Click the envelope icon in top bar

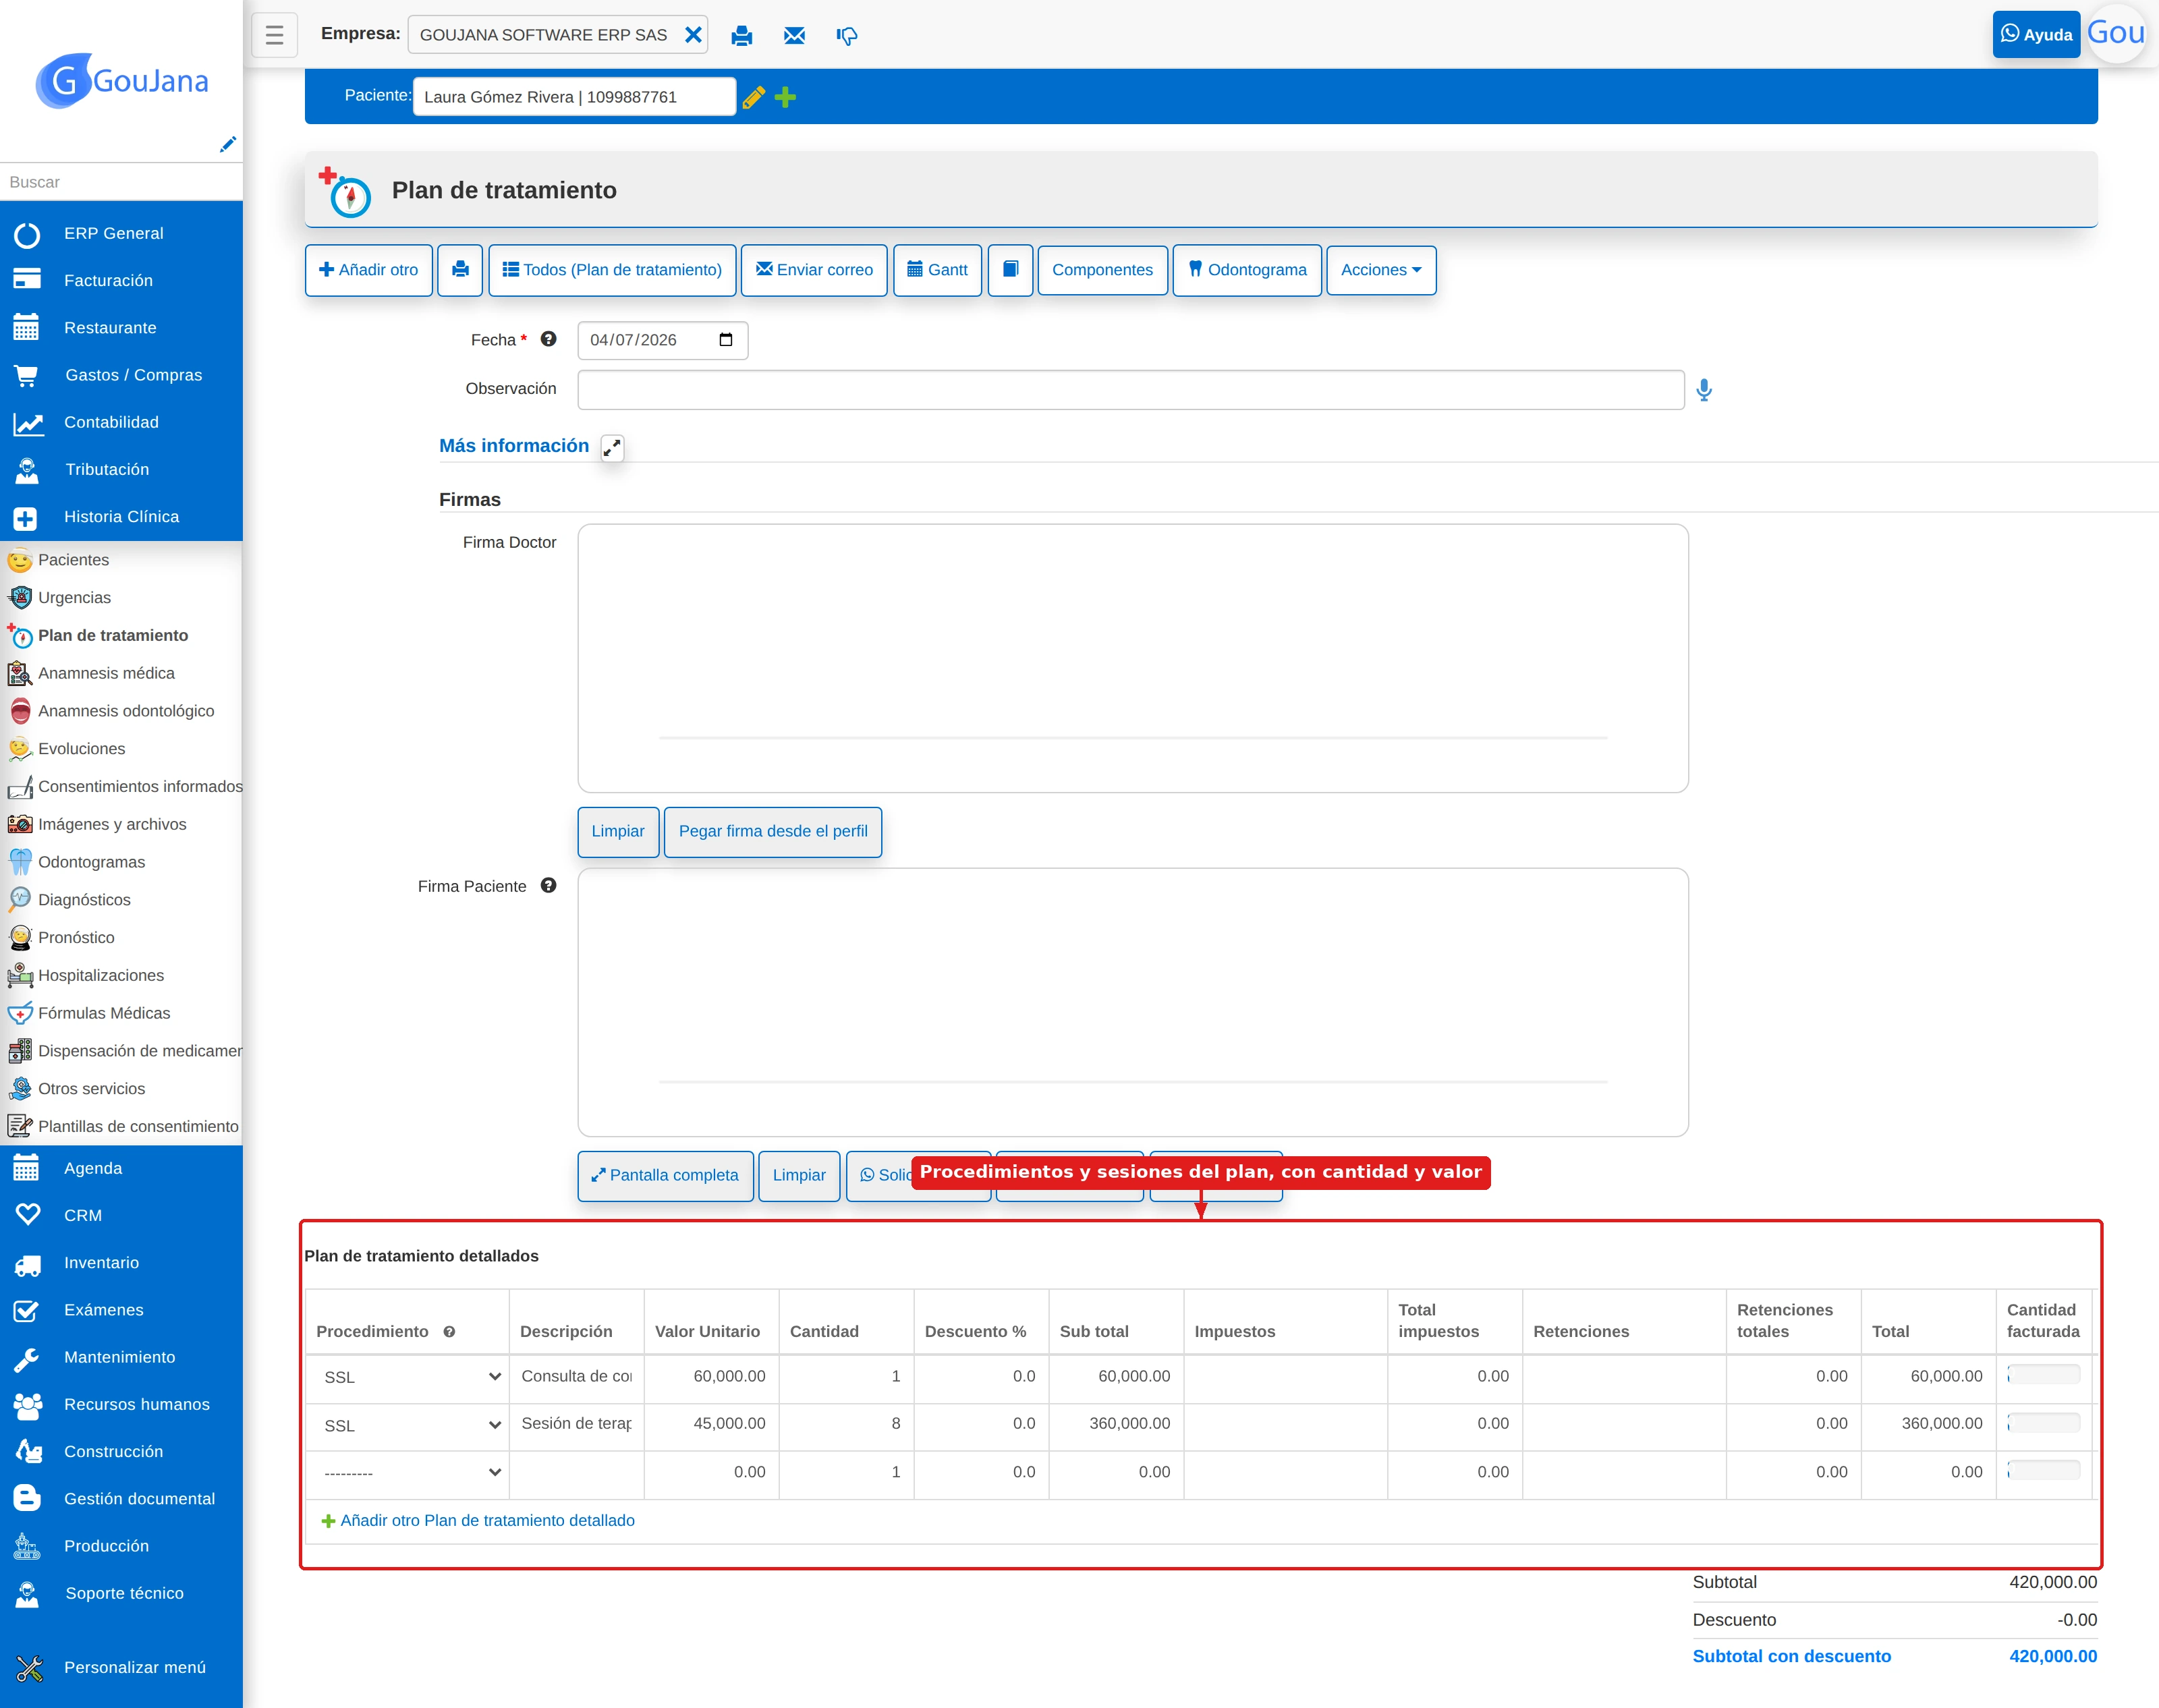point(794,36)
